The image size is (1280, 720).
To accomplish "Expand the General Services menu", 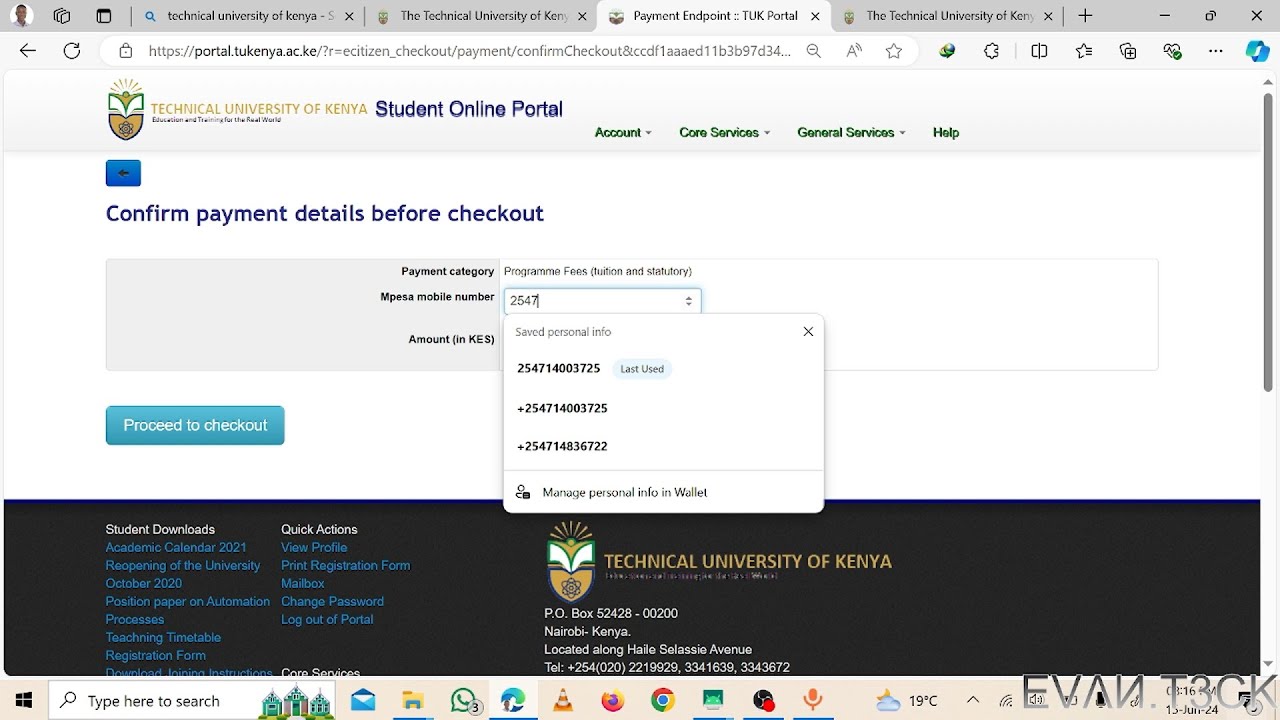I will coord(851,132).
